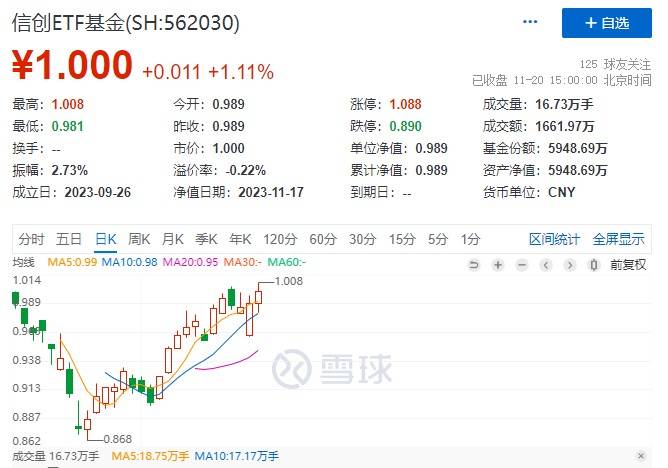The image size is (668, 468).
Task: Click 净值日期 2023-11-17
Action: click(x=271, y=192)
